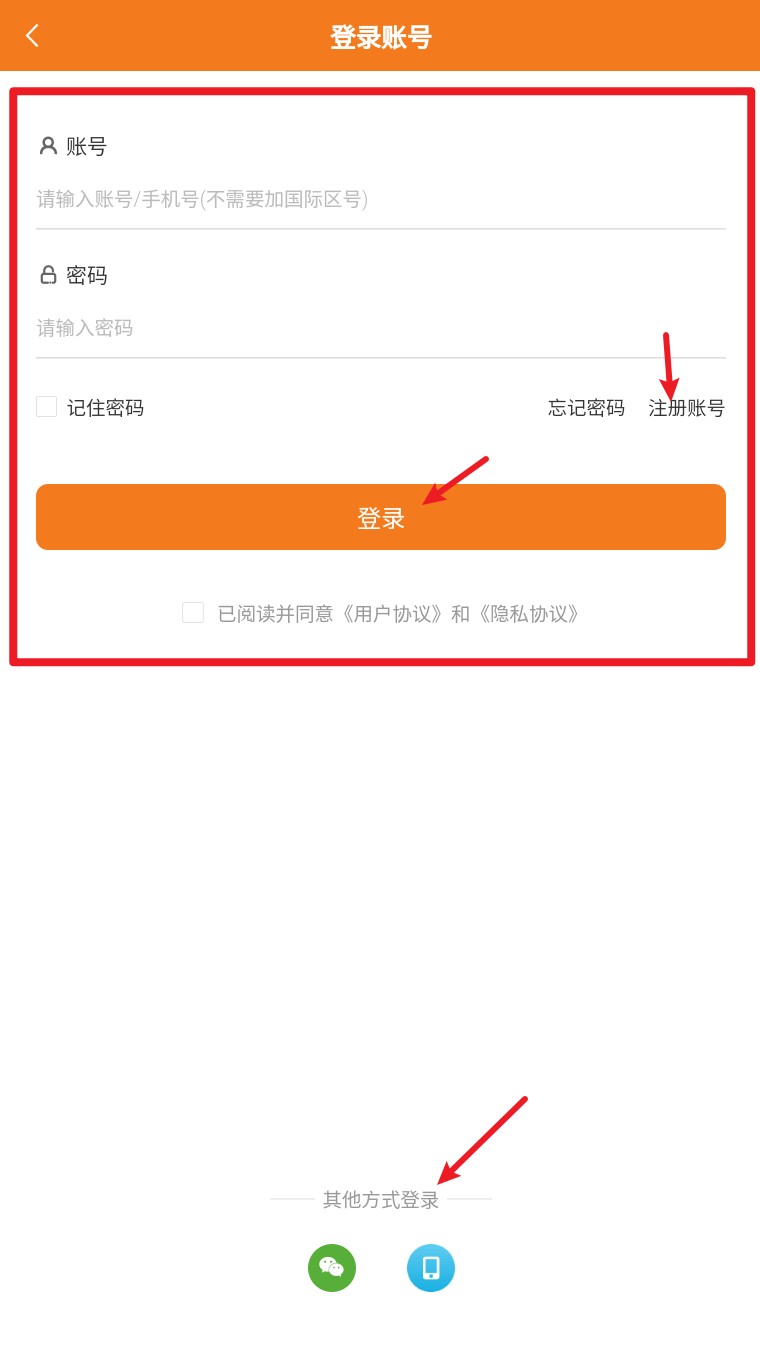The height and width of the screenshot is (1355, 760).
Task: Tap the 已阅读并同意 agreement text
Action: 276,614
